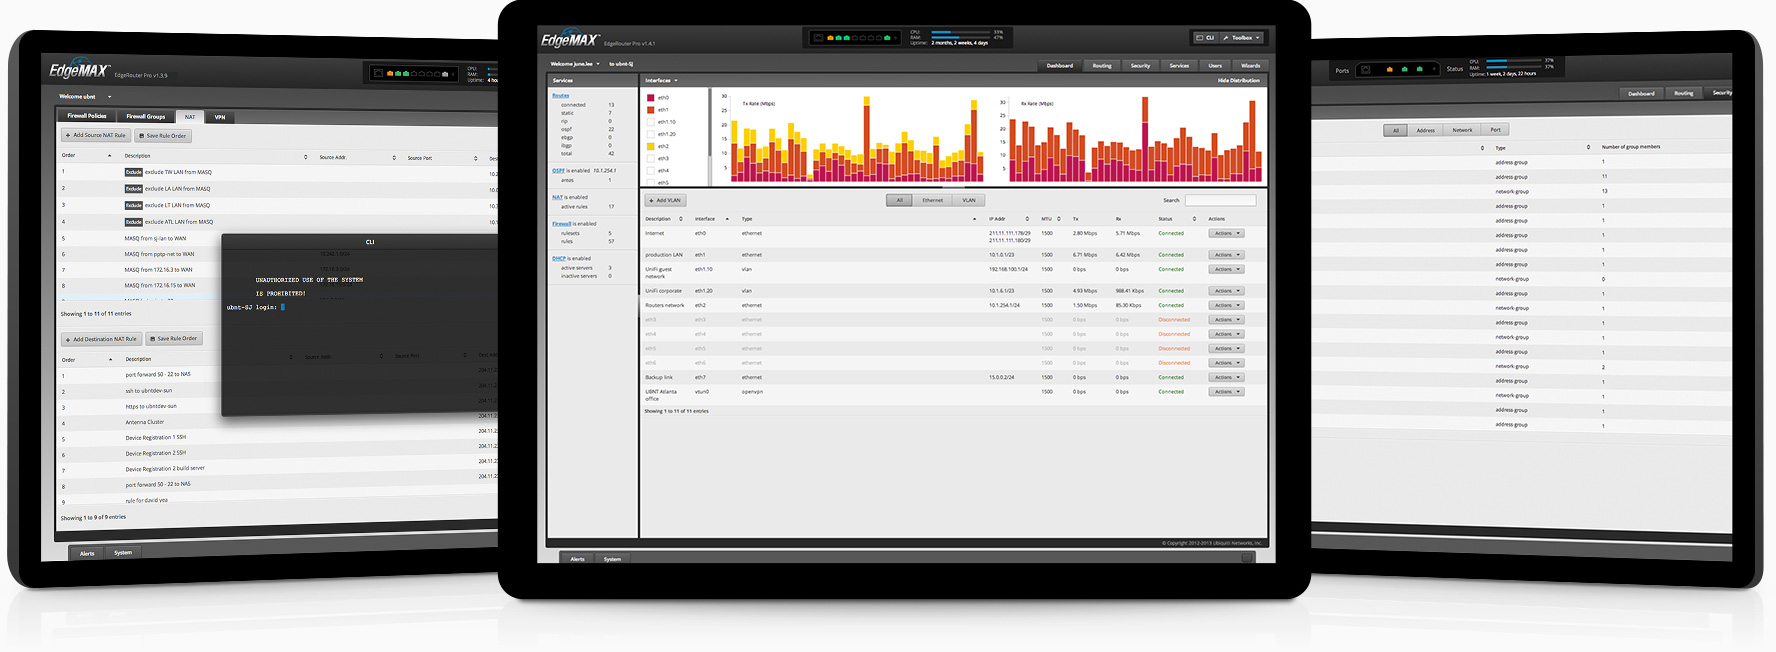Switch to Routing tab on center screen
This screenshot has width=1776, height=652.
click(1102, 66)
